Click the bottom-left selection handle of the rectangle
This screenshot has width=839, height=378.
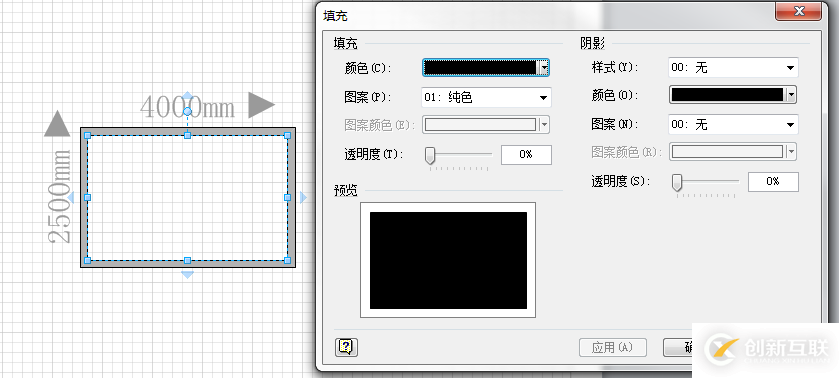(x=88, y=261)
